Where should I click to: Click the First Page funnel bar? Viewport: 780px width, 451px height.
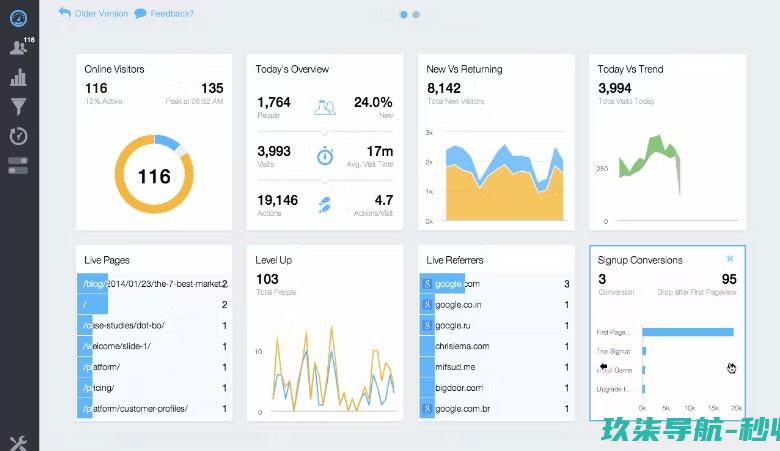point(688,332)
